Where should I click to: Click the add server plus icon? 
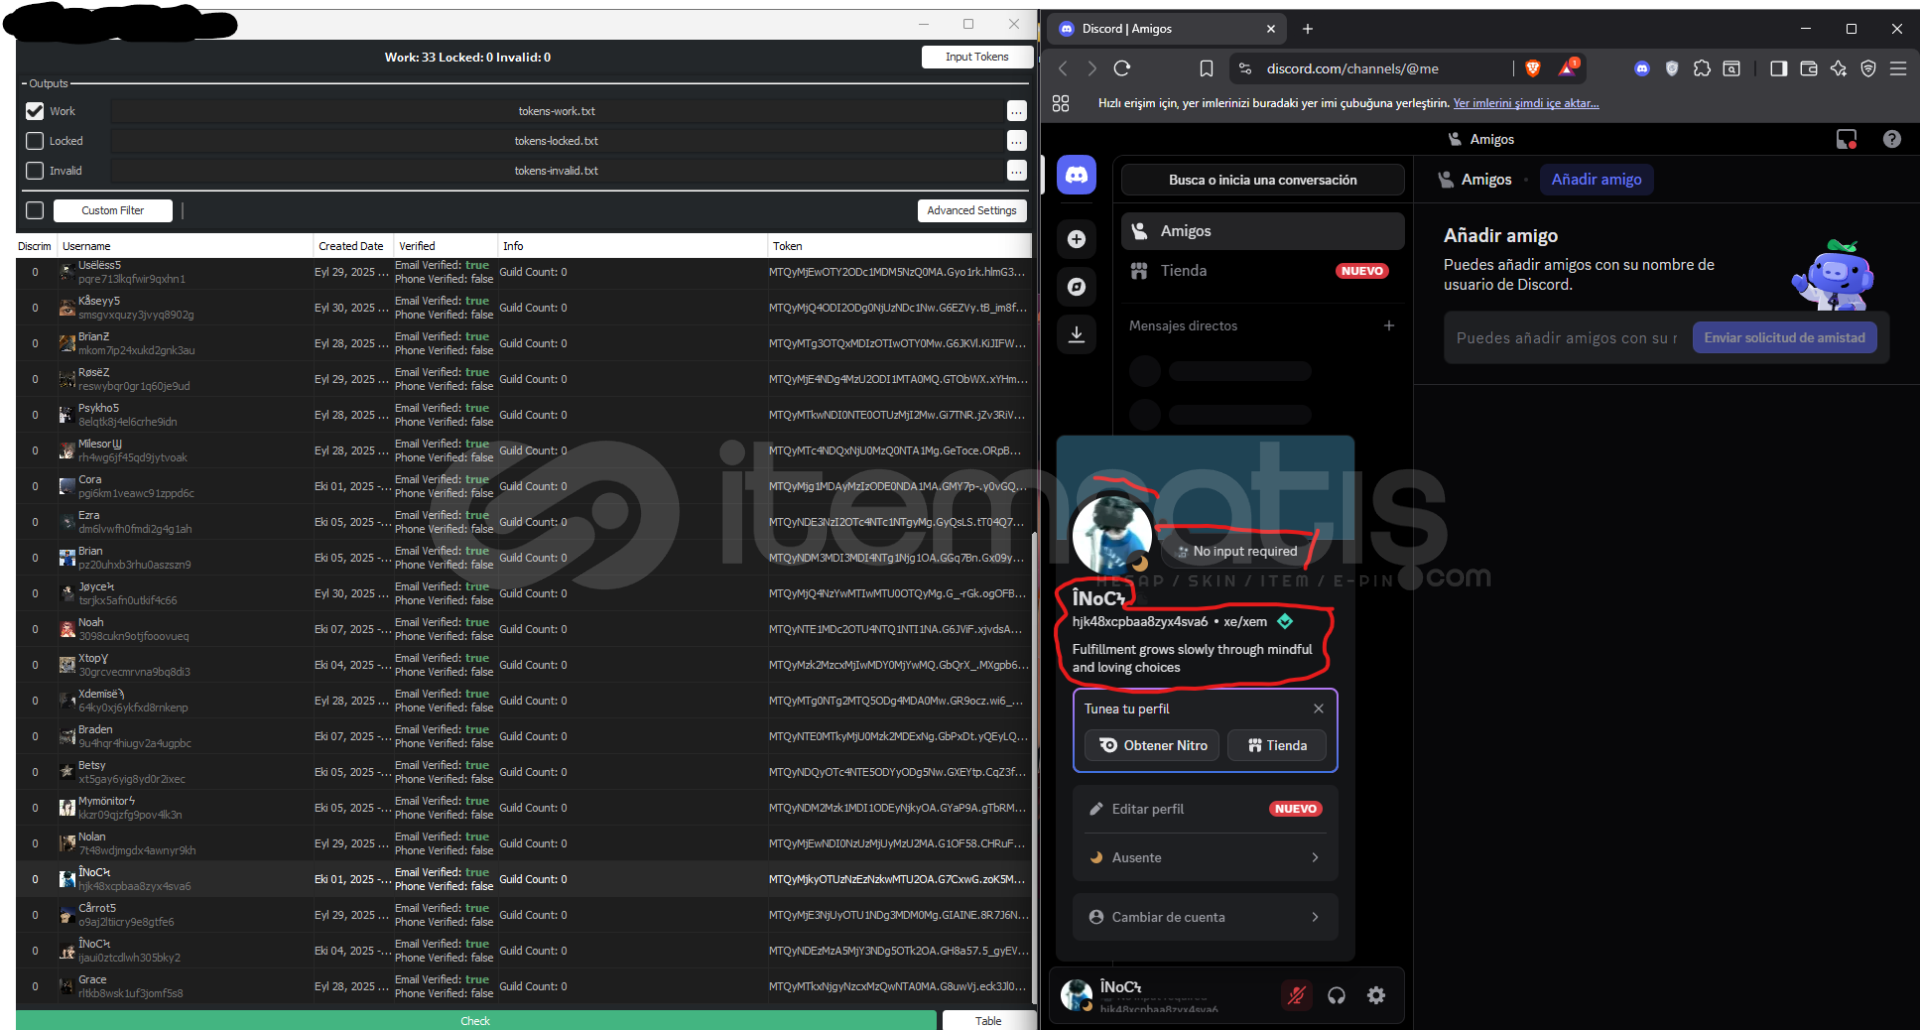[x=1076, y=239]
